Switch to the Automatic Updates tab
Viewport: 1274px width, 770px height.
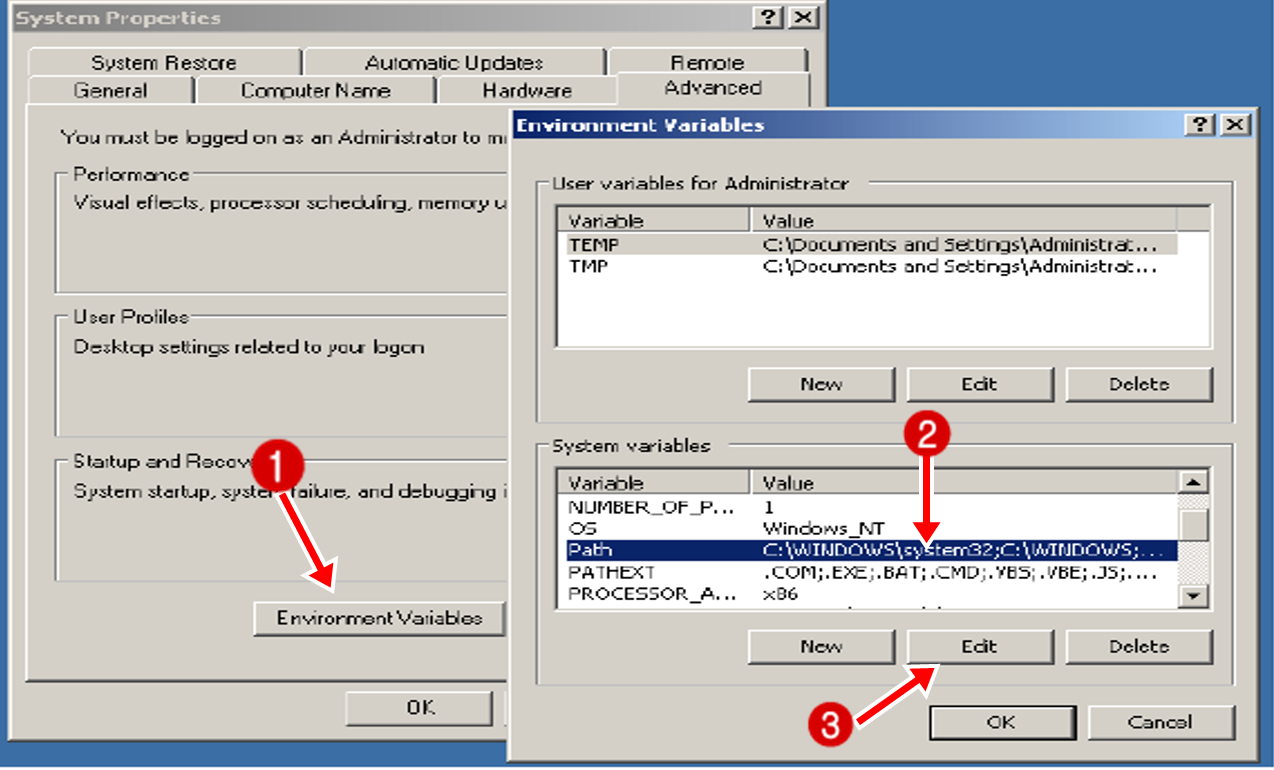tap(453, 61)
